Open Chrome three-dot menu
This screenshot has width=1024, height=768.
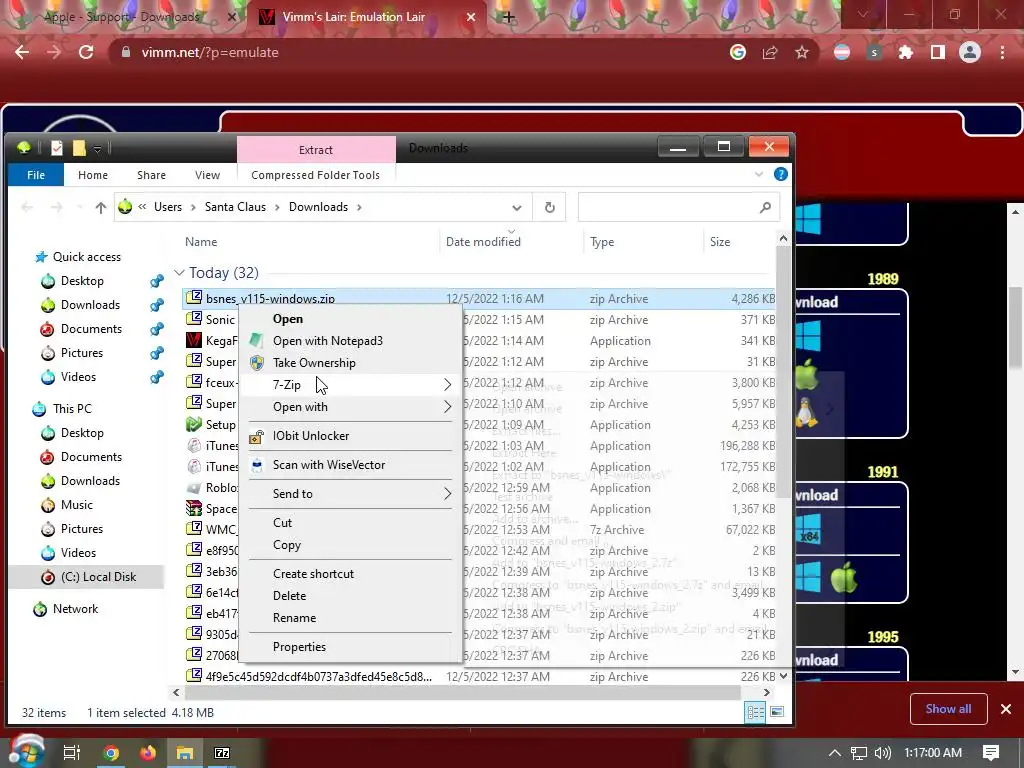pos(1002,52)
